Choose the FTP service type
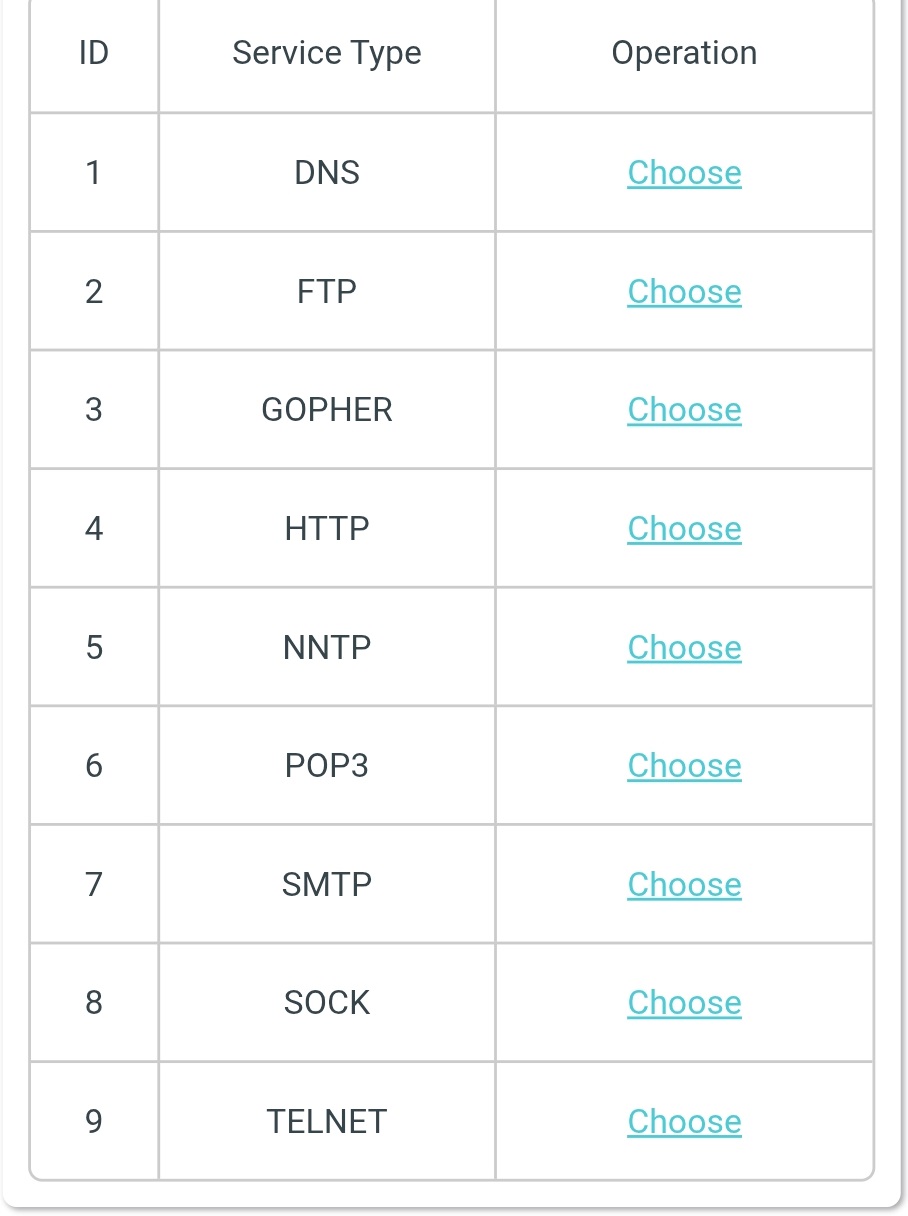Viewport: 908px width, 1216px height. [x=684, y=291]
